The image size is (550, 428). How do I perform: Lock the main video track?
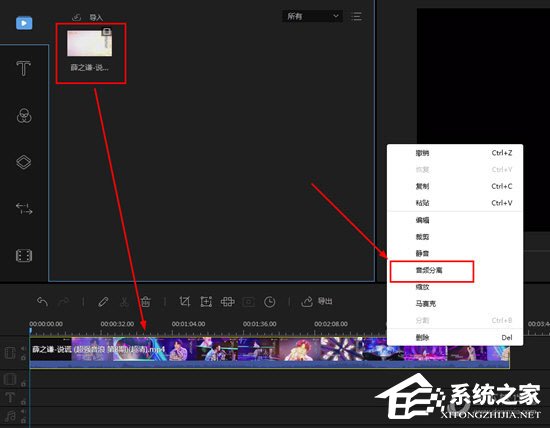[23, 357]
